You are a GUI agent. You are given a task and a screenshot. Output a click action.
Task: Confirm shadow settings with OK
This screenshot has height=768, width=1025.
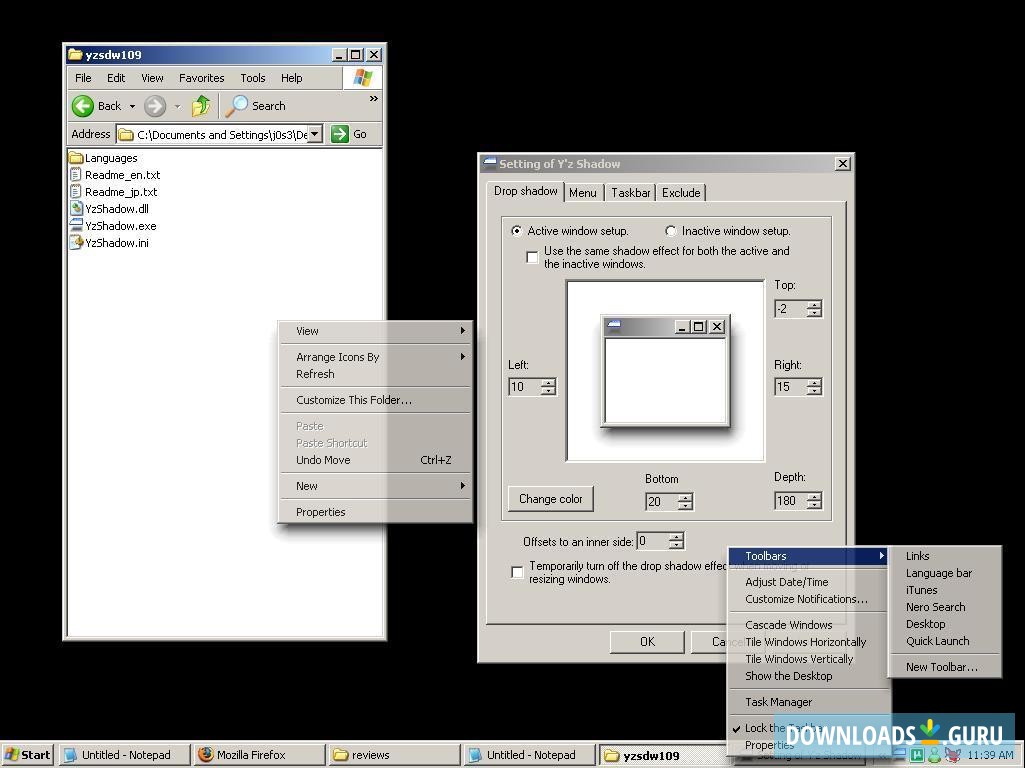[x=646, y=641]
